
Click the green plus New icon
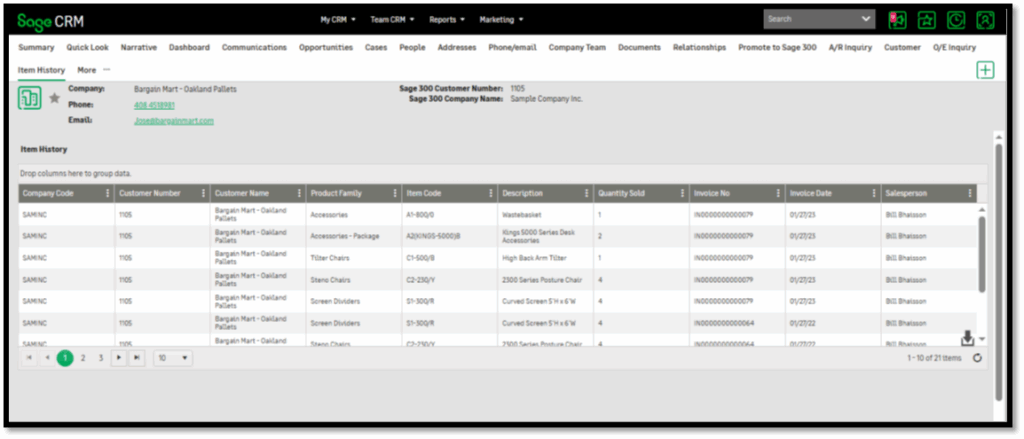click(x=985, y=70)
